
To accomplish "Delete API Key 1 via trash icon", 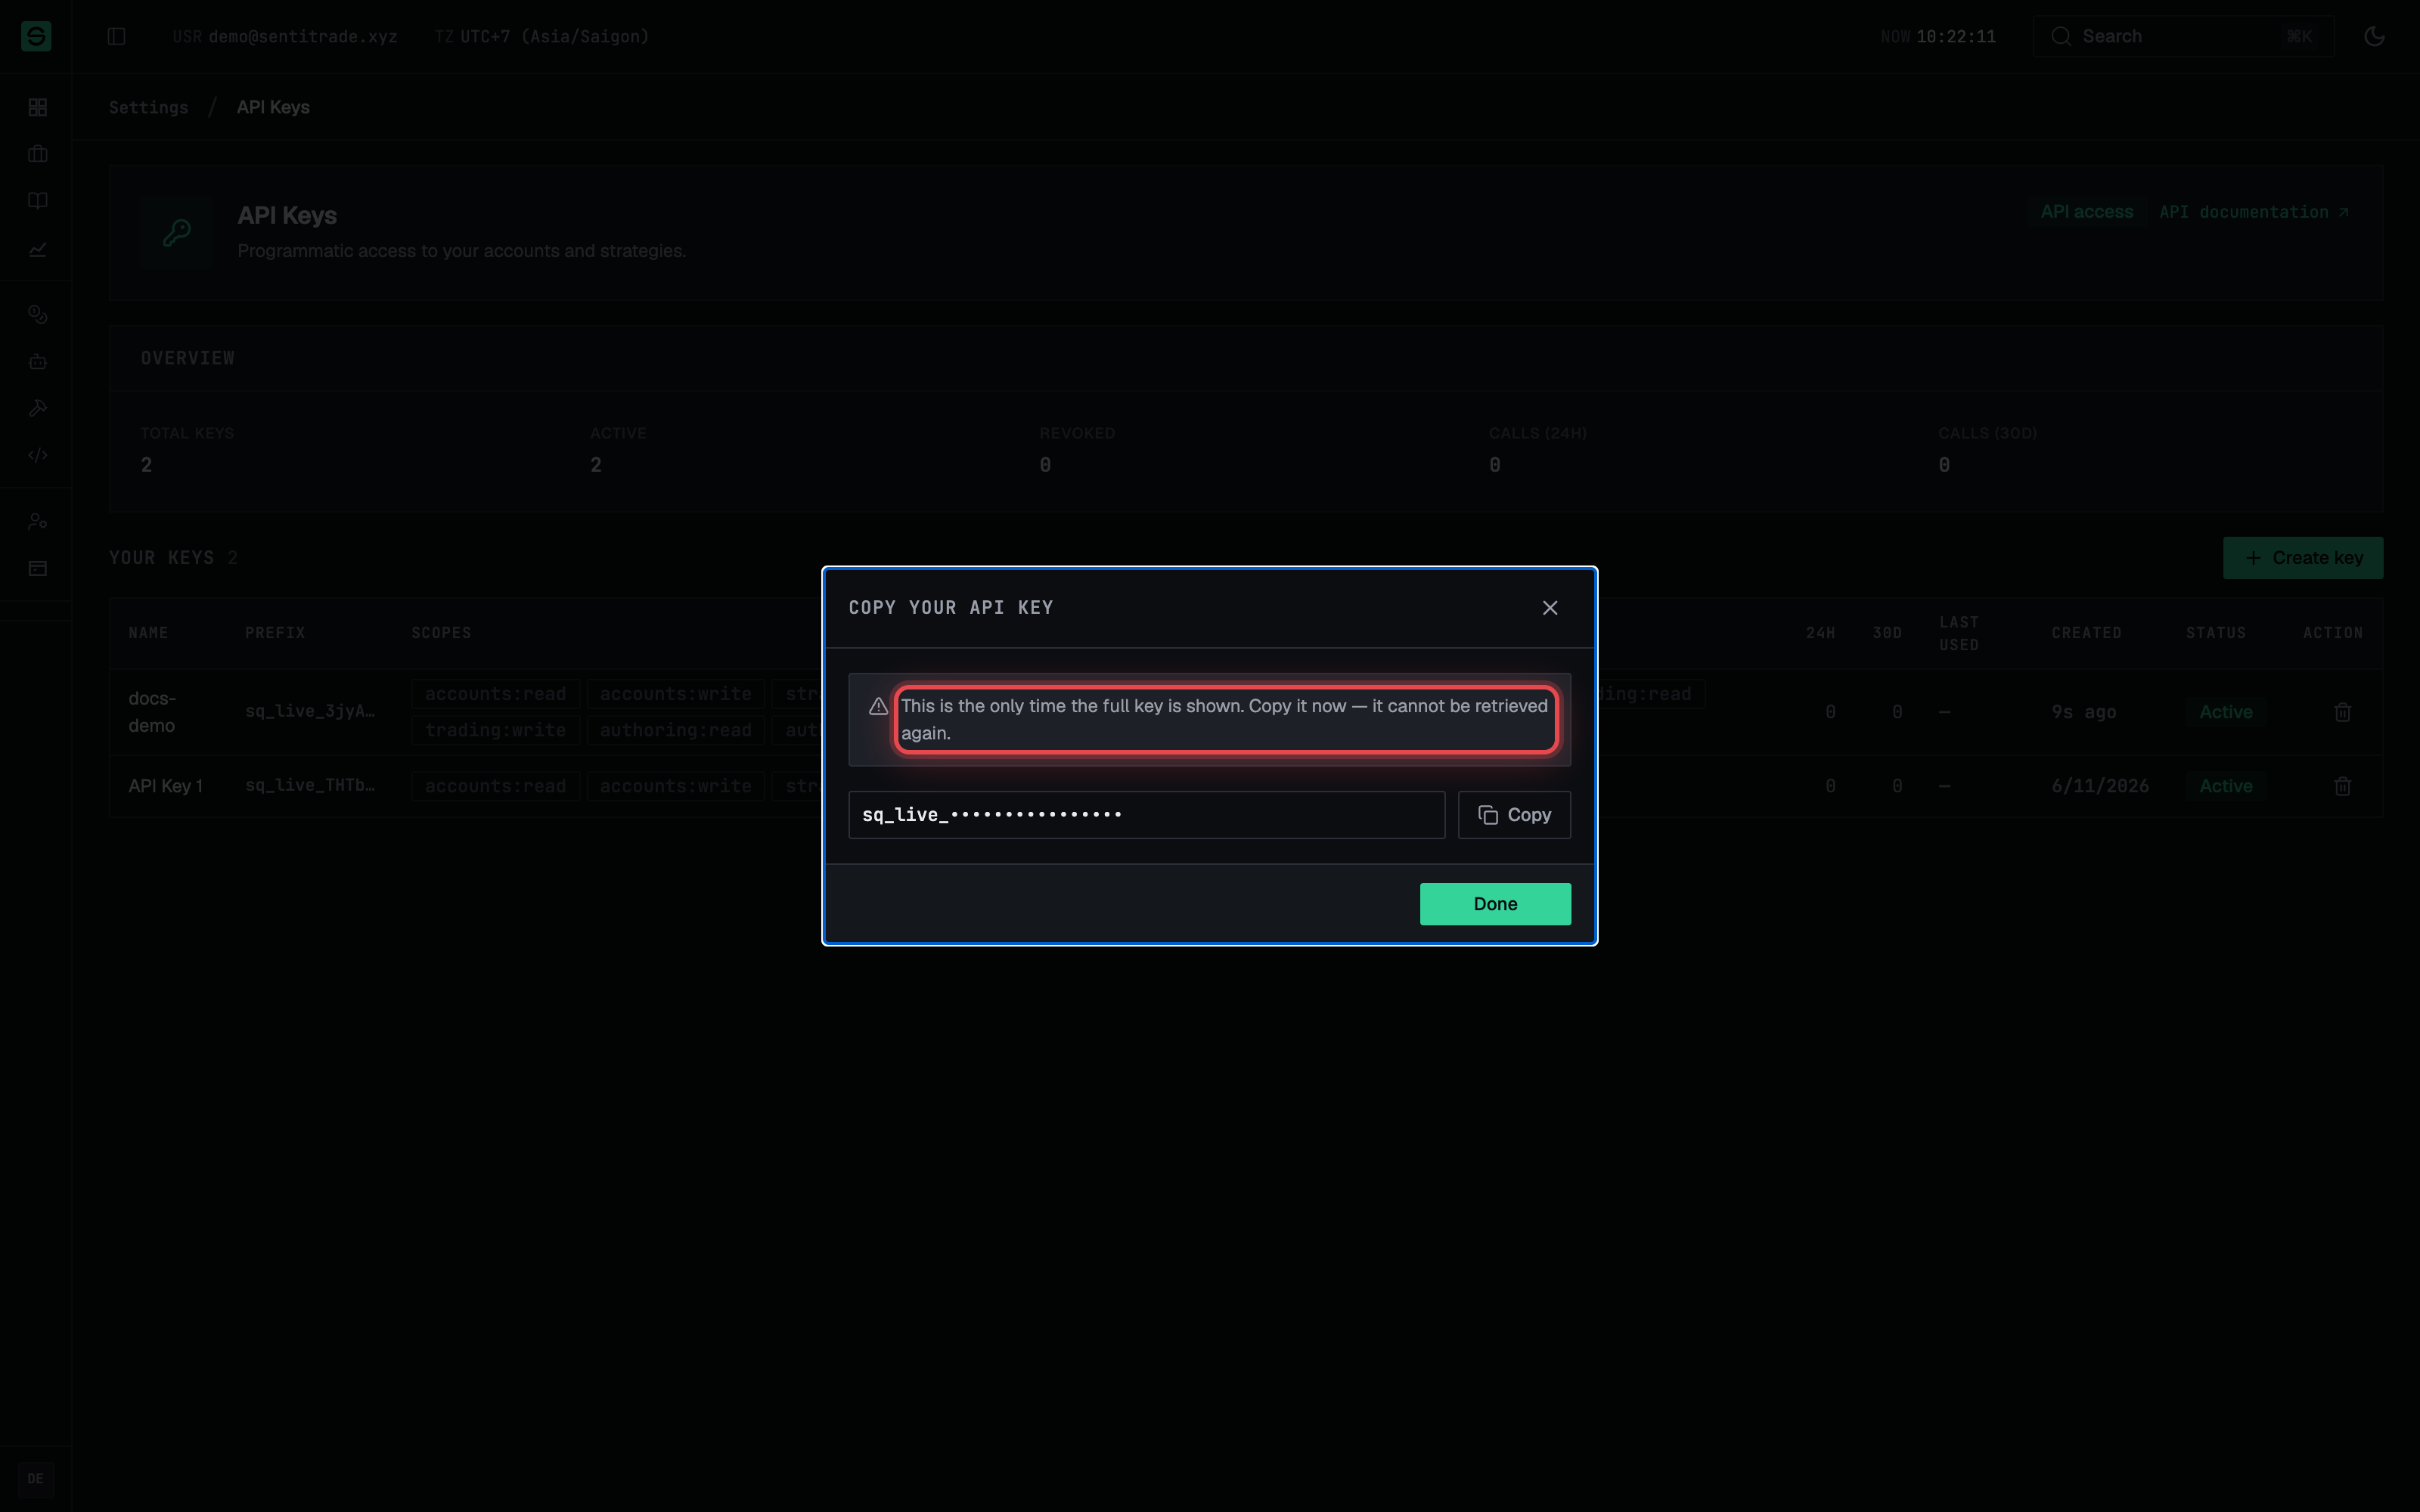I will 2342,786.
